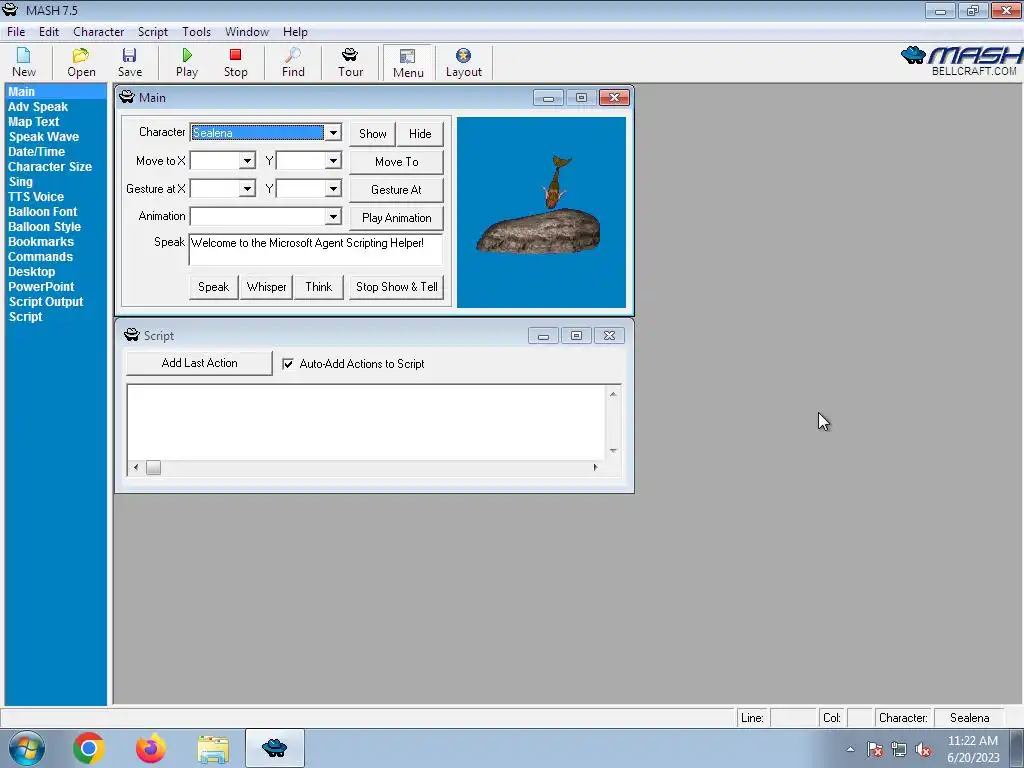This screenshot has width=1024, height=768.
Task: Select Character Size in the sidebar
Action: point(50,167)
